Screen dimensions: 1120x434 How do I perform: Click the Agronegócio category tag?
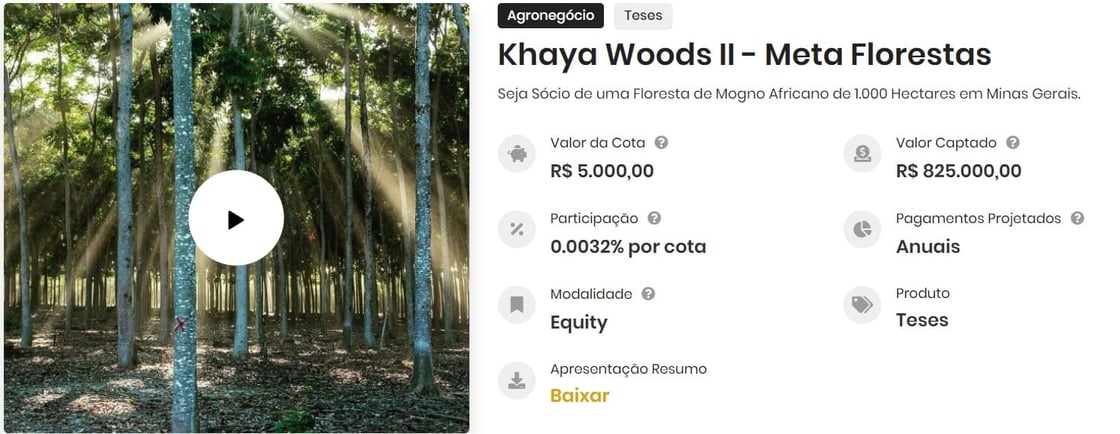coord(551,16)
